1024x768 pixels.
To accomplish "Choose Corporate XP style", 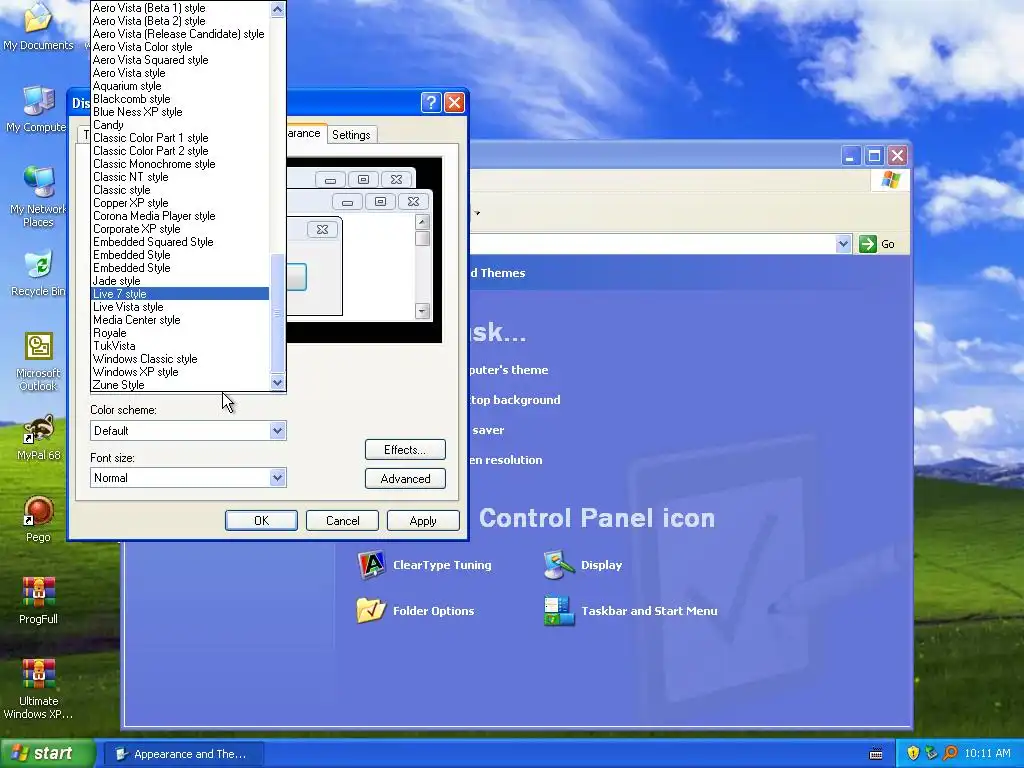I will [180, 229].
